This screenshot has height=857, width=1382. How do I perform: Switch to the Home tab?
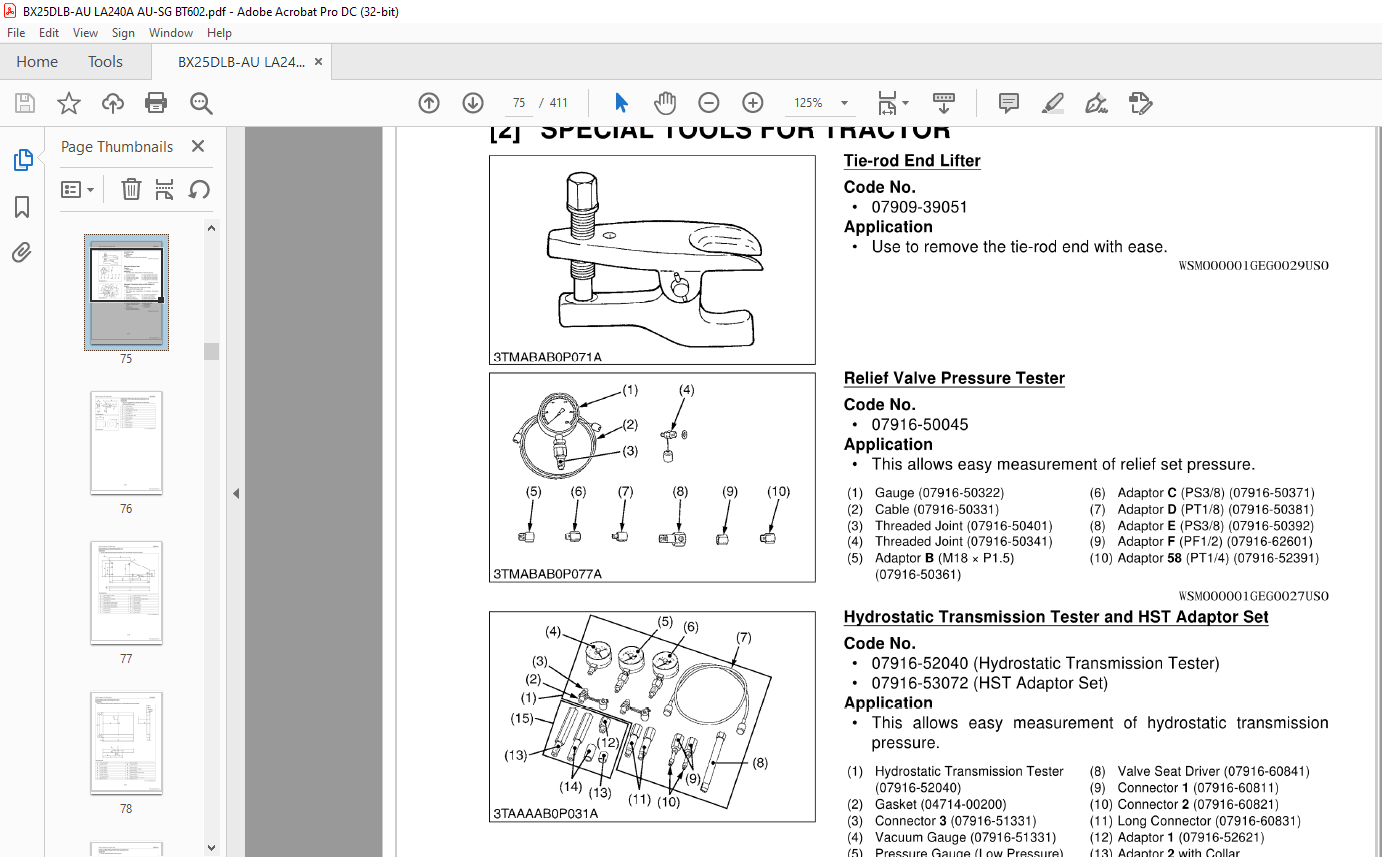37,62
